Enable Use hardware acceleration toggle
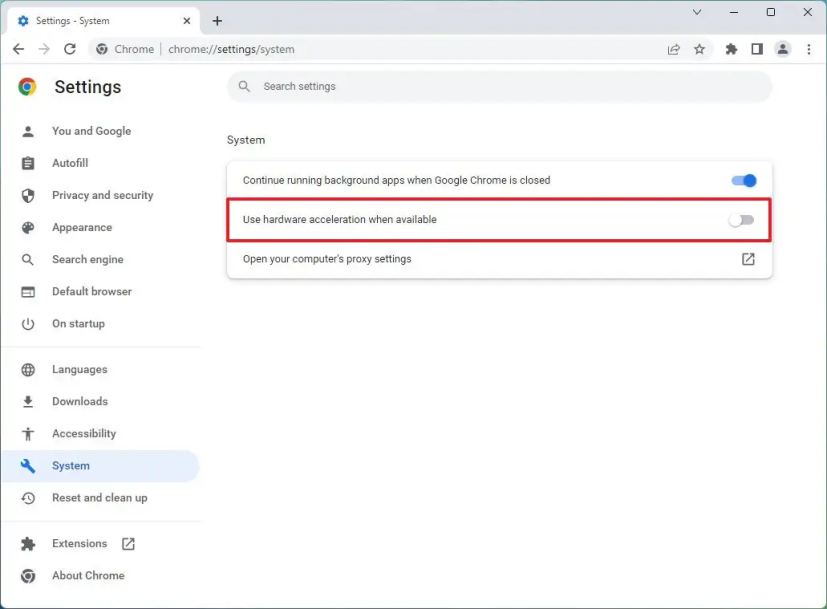The width and height of the screenshot is (827, 609). coord(741,220)
